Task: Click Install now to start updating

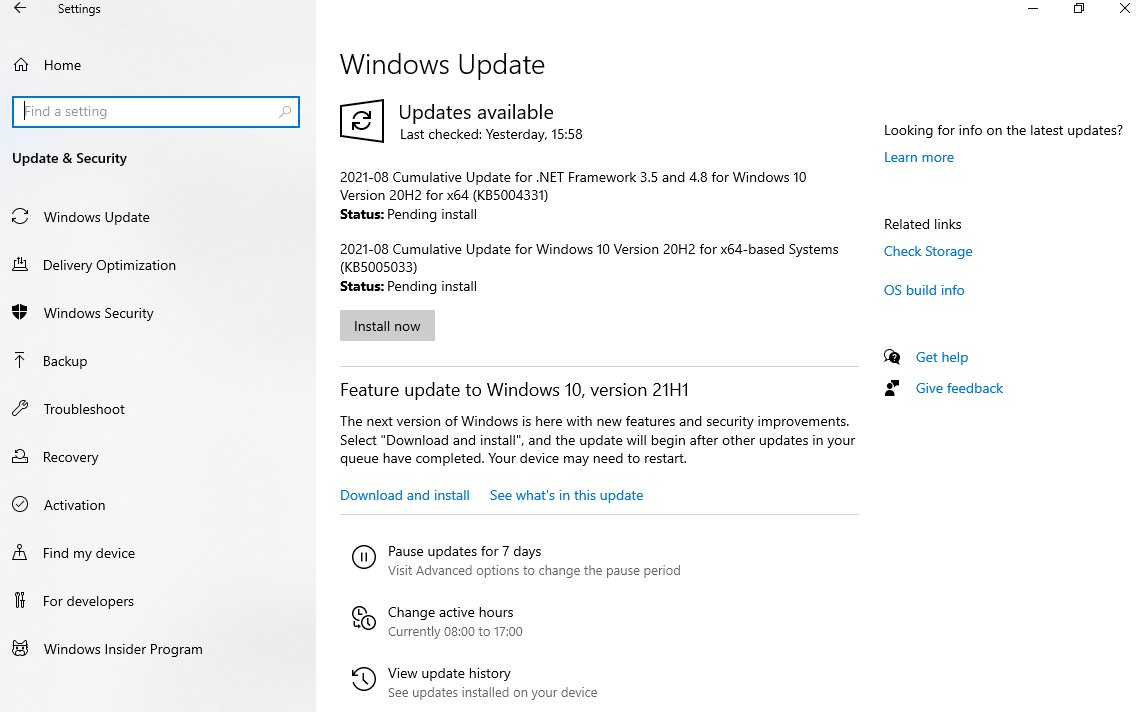Action: [x=387, y=325]
